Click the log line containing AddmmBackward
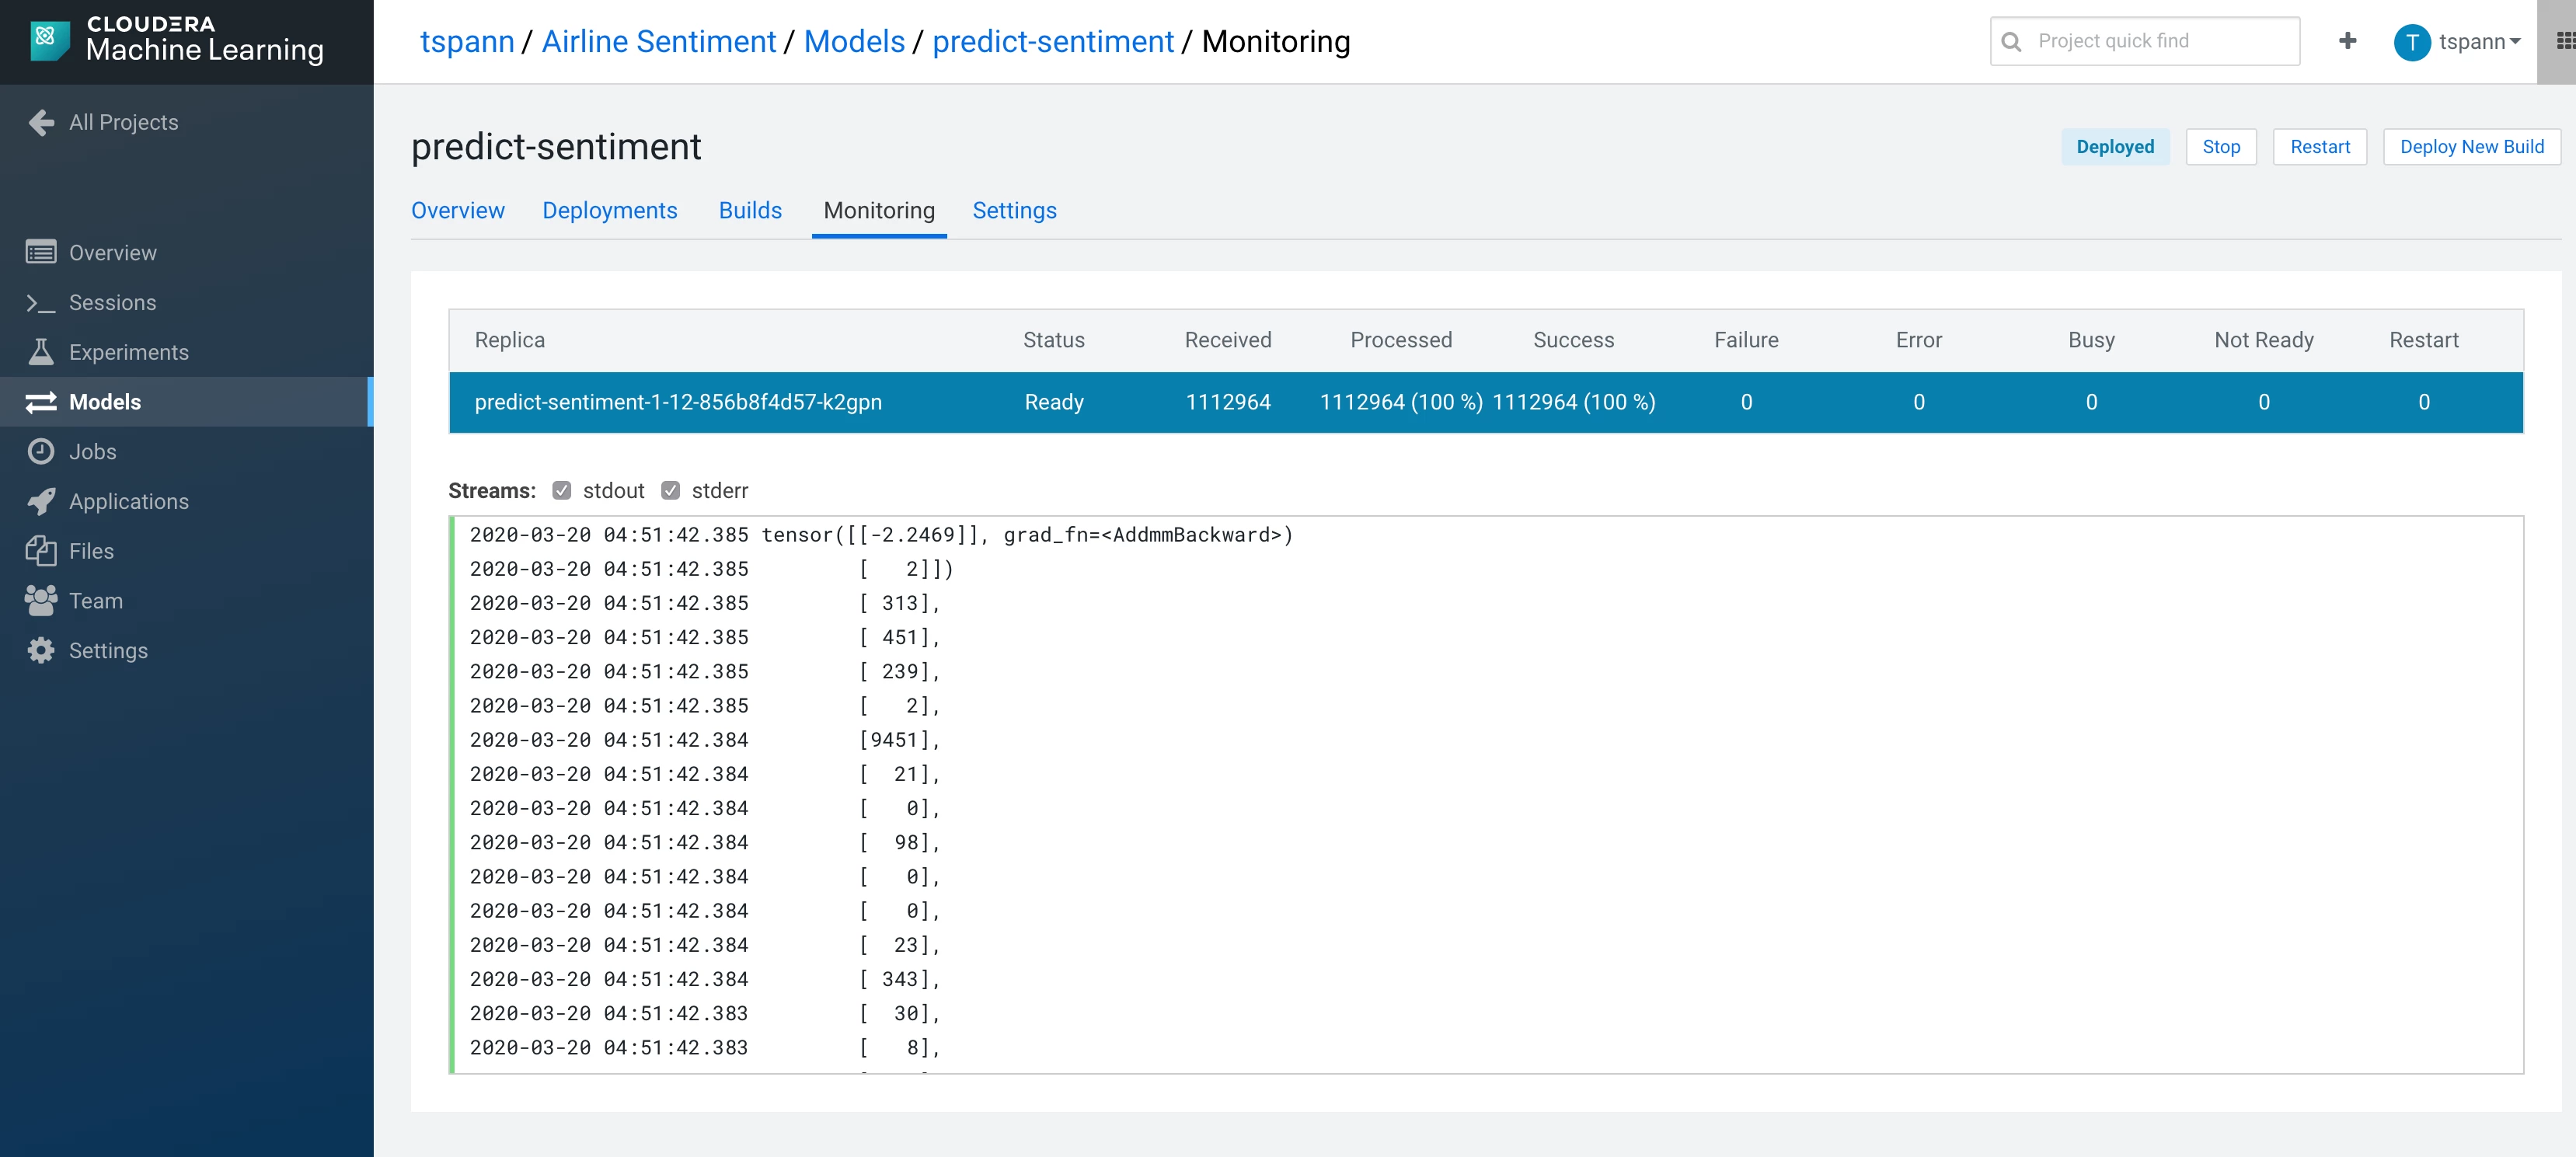 point(881,535)
